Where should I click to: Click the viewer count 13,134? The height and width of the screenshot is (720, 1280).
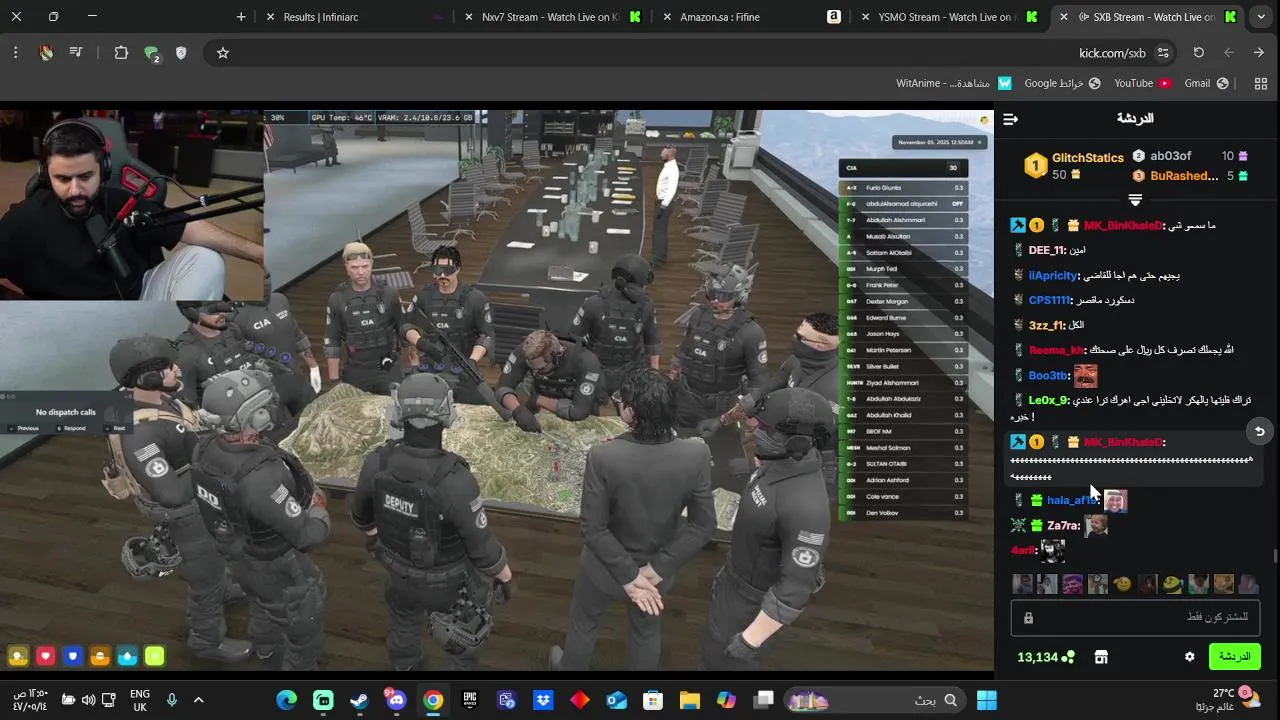(x=1037, y=657)
